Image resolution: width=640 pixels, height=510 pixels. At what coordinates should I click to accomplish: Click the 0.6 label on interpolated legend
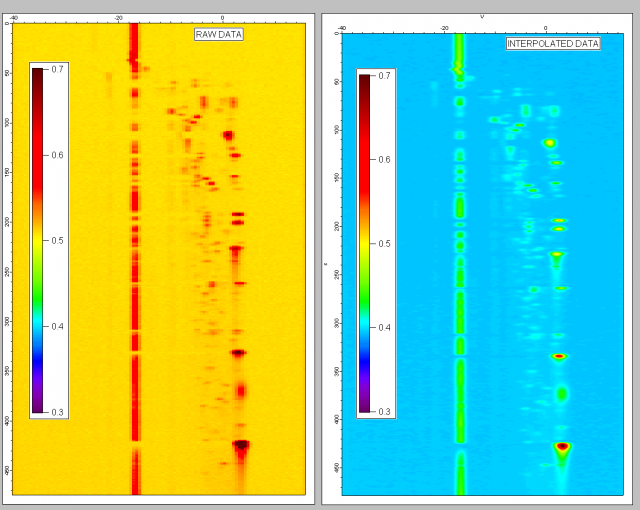pyautogui.click(x=386, y=159)
